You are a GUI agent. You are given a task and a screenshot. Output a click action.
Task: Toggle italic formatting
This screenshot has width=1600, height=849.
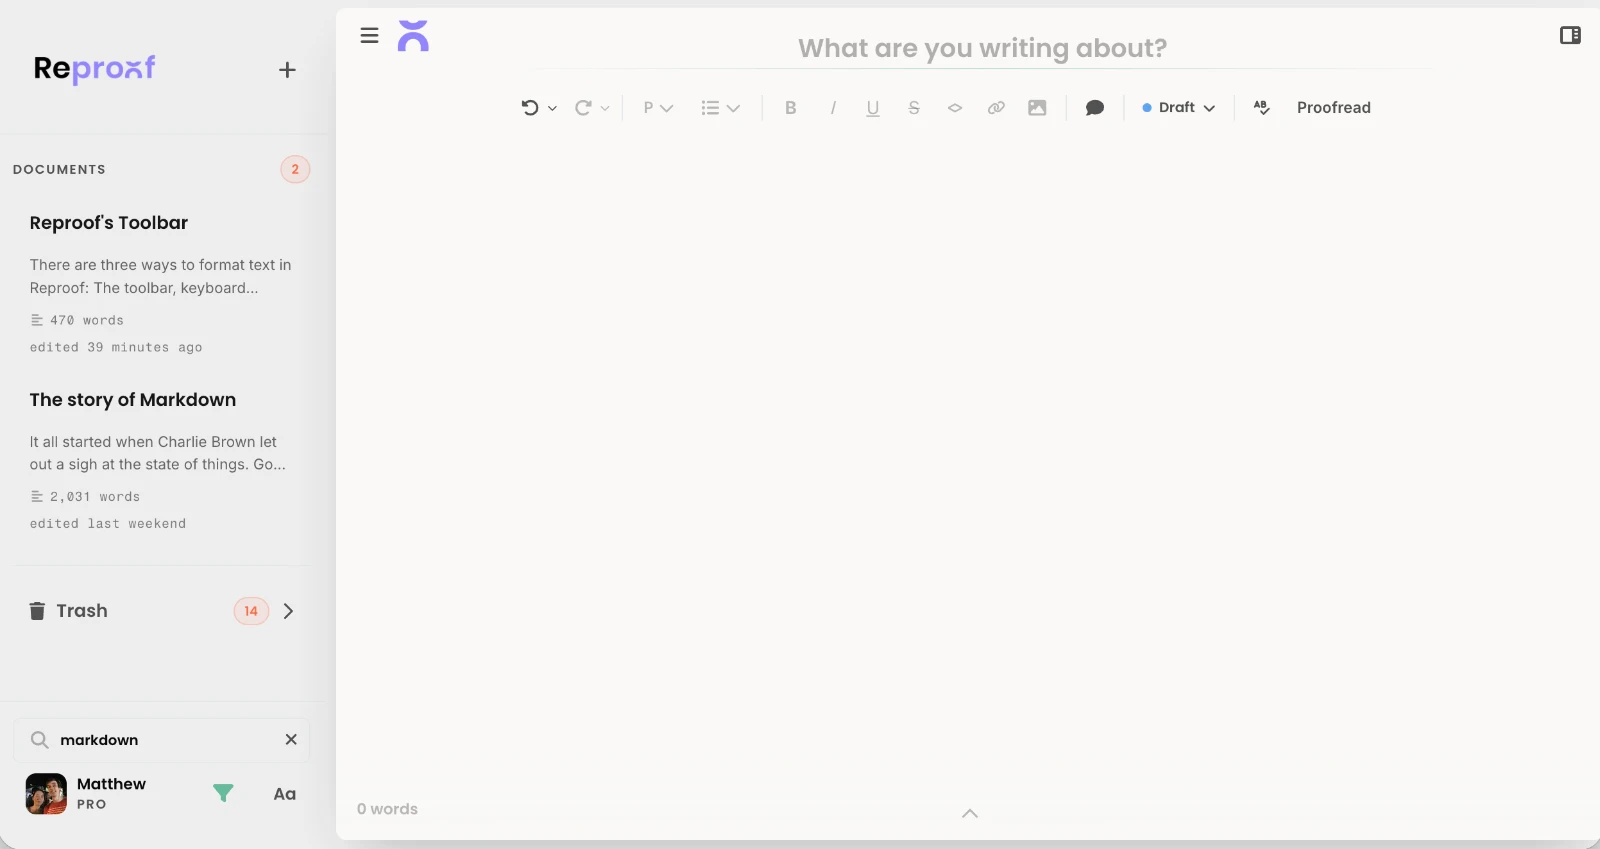pos(833,108)
